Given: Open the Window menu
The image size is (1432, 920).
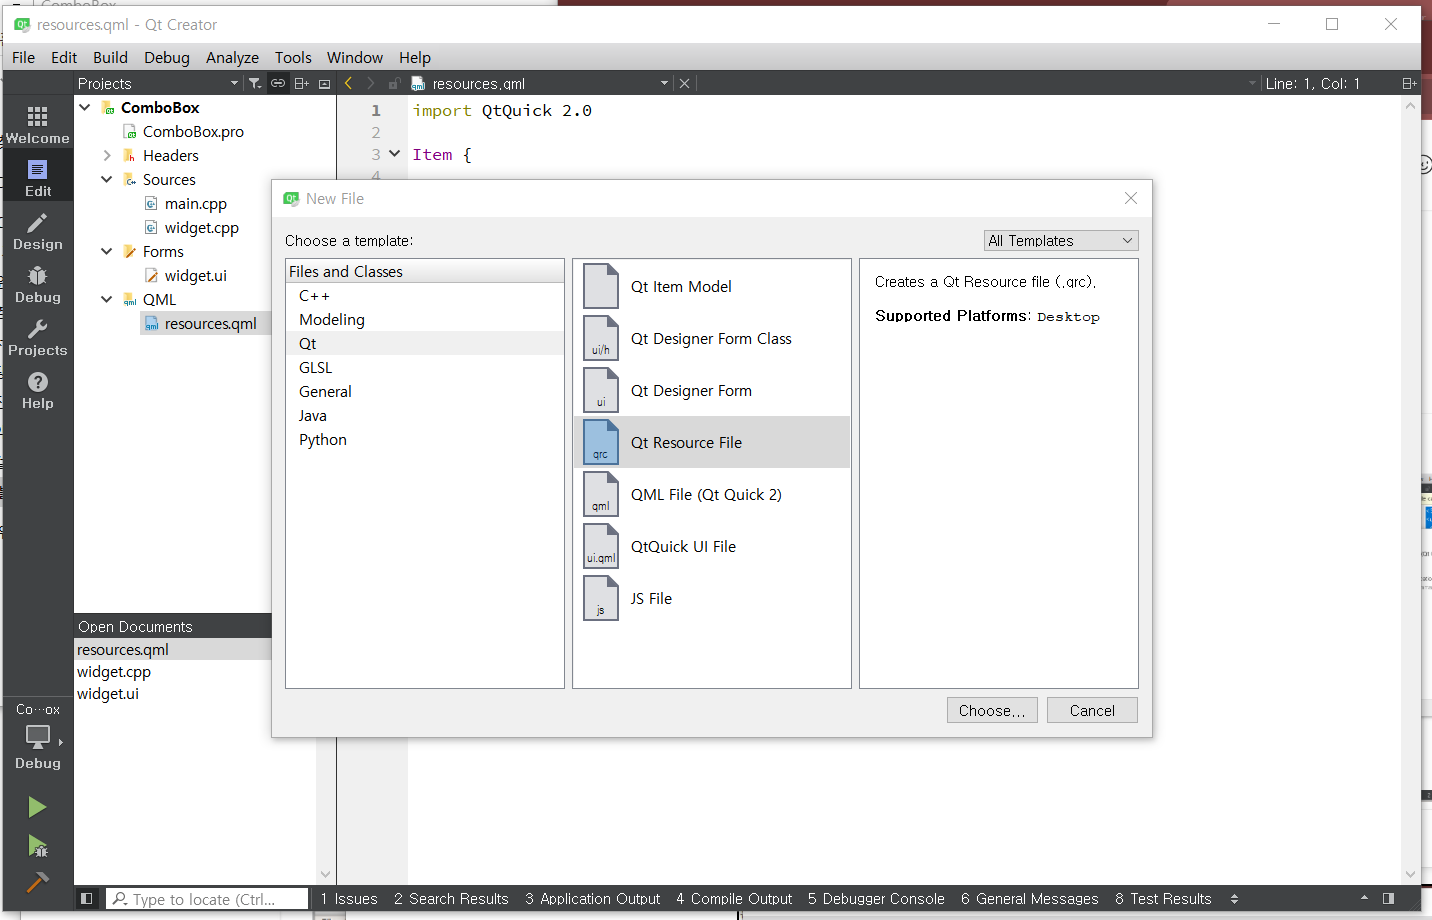Looking at the screenshot, I should click(355, 57).
